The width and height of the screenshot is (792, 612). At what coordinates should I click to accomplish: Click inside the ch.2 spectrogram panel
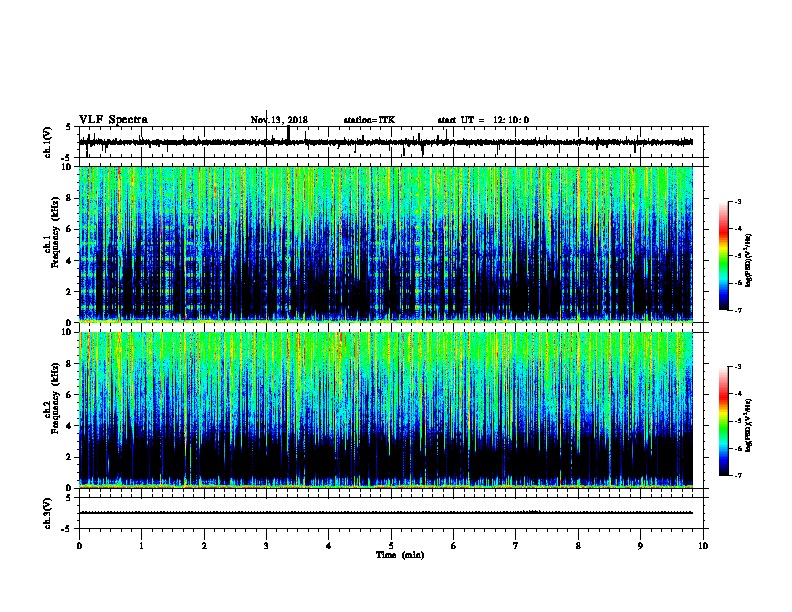click(386, 410)
